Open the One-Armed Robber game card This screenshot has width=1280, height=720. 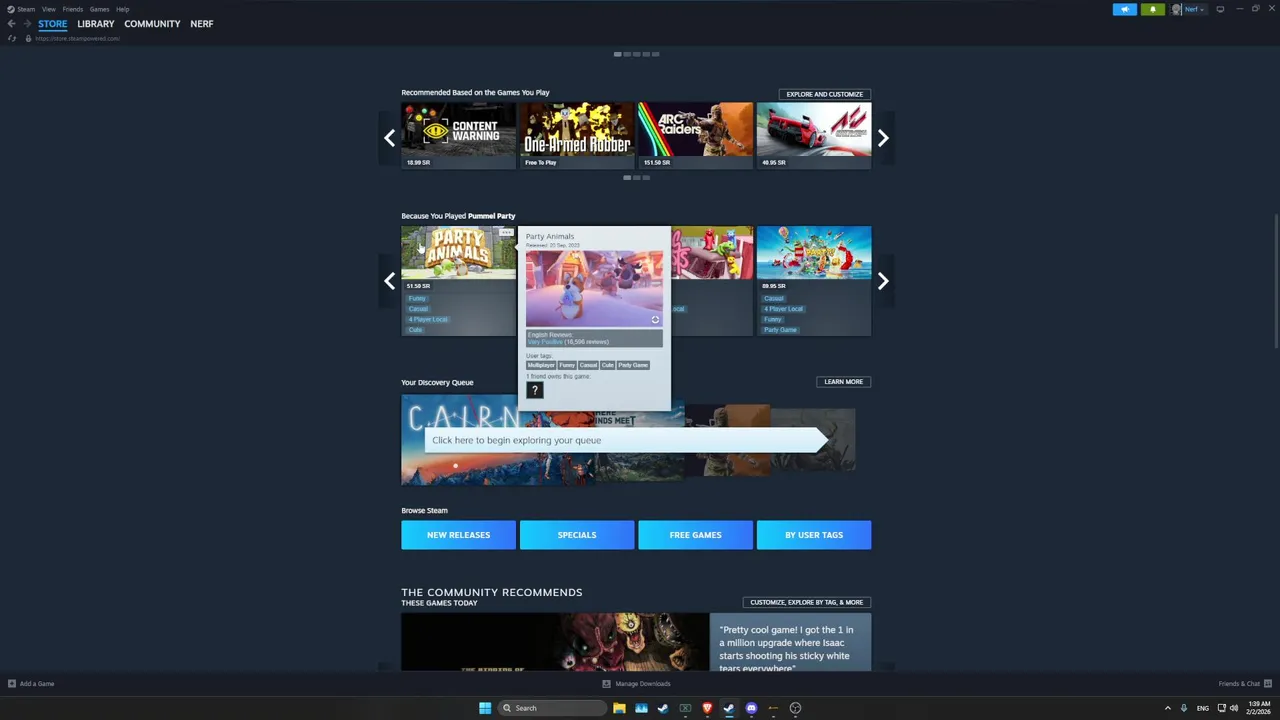point(577,135)
